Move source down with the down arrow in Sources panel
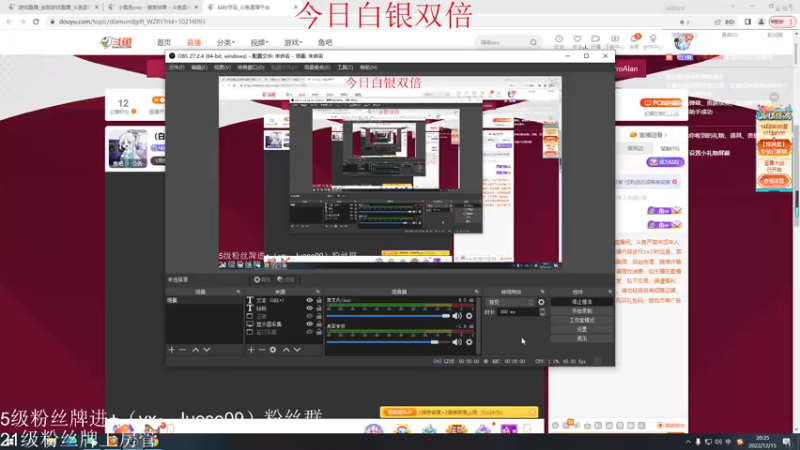800x450 pixels. tap(297, 349)
